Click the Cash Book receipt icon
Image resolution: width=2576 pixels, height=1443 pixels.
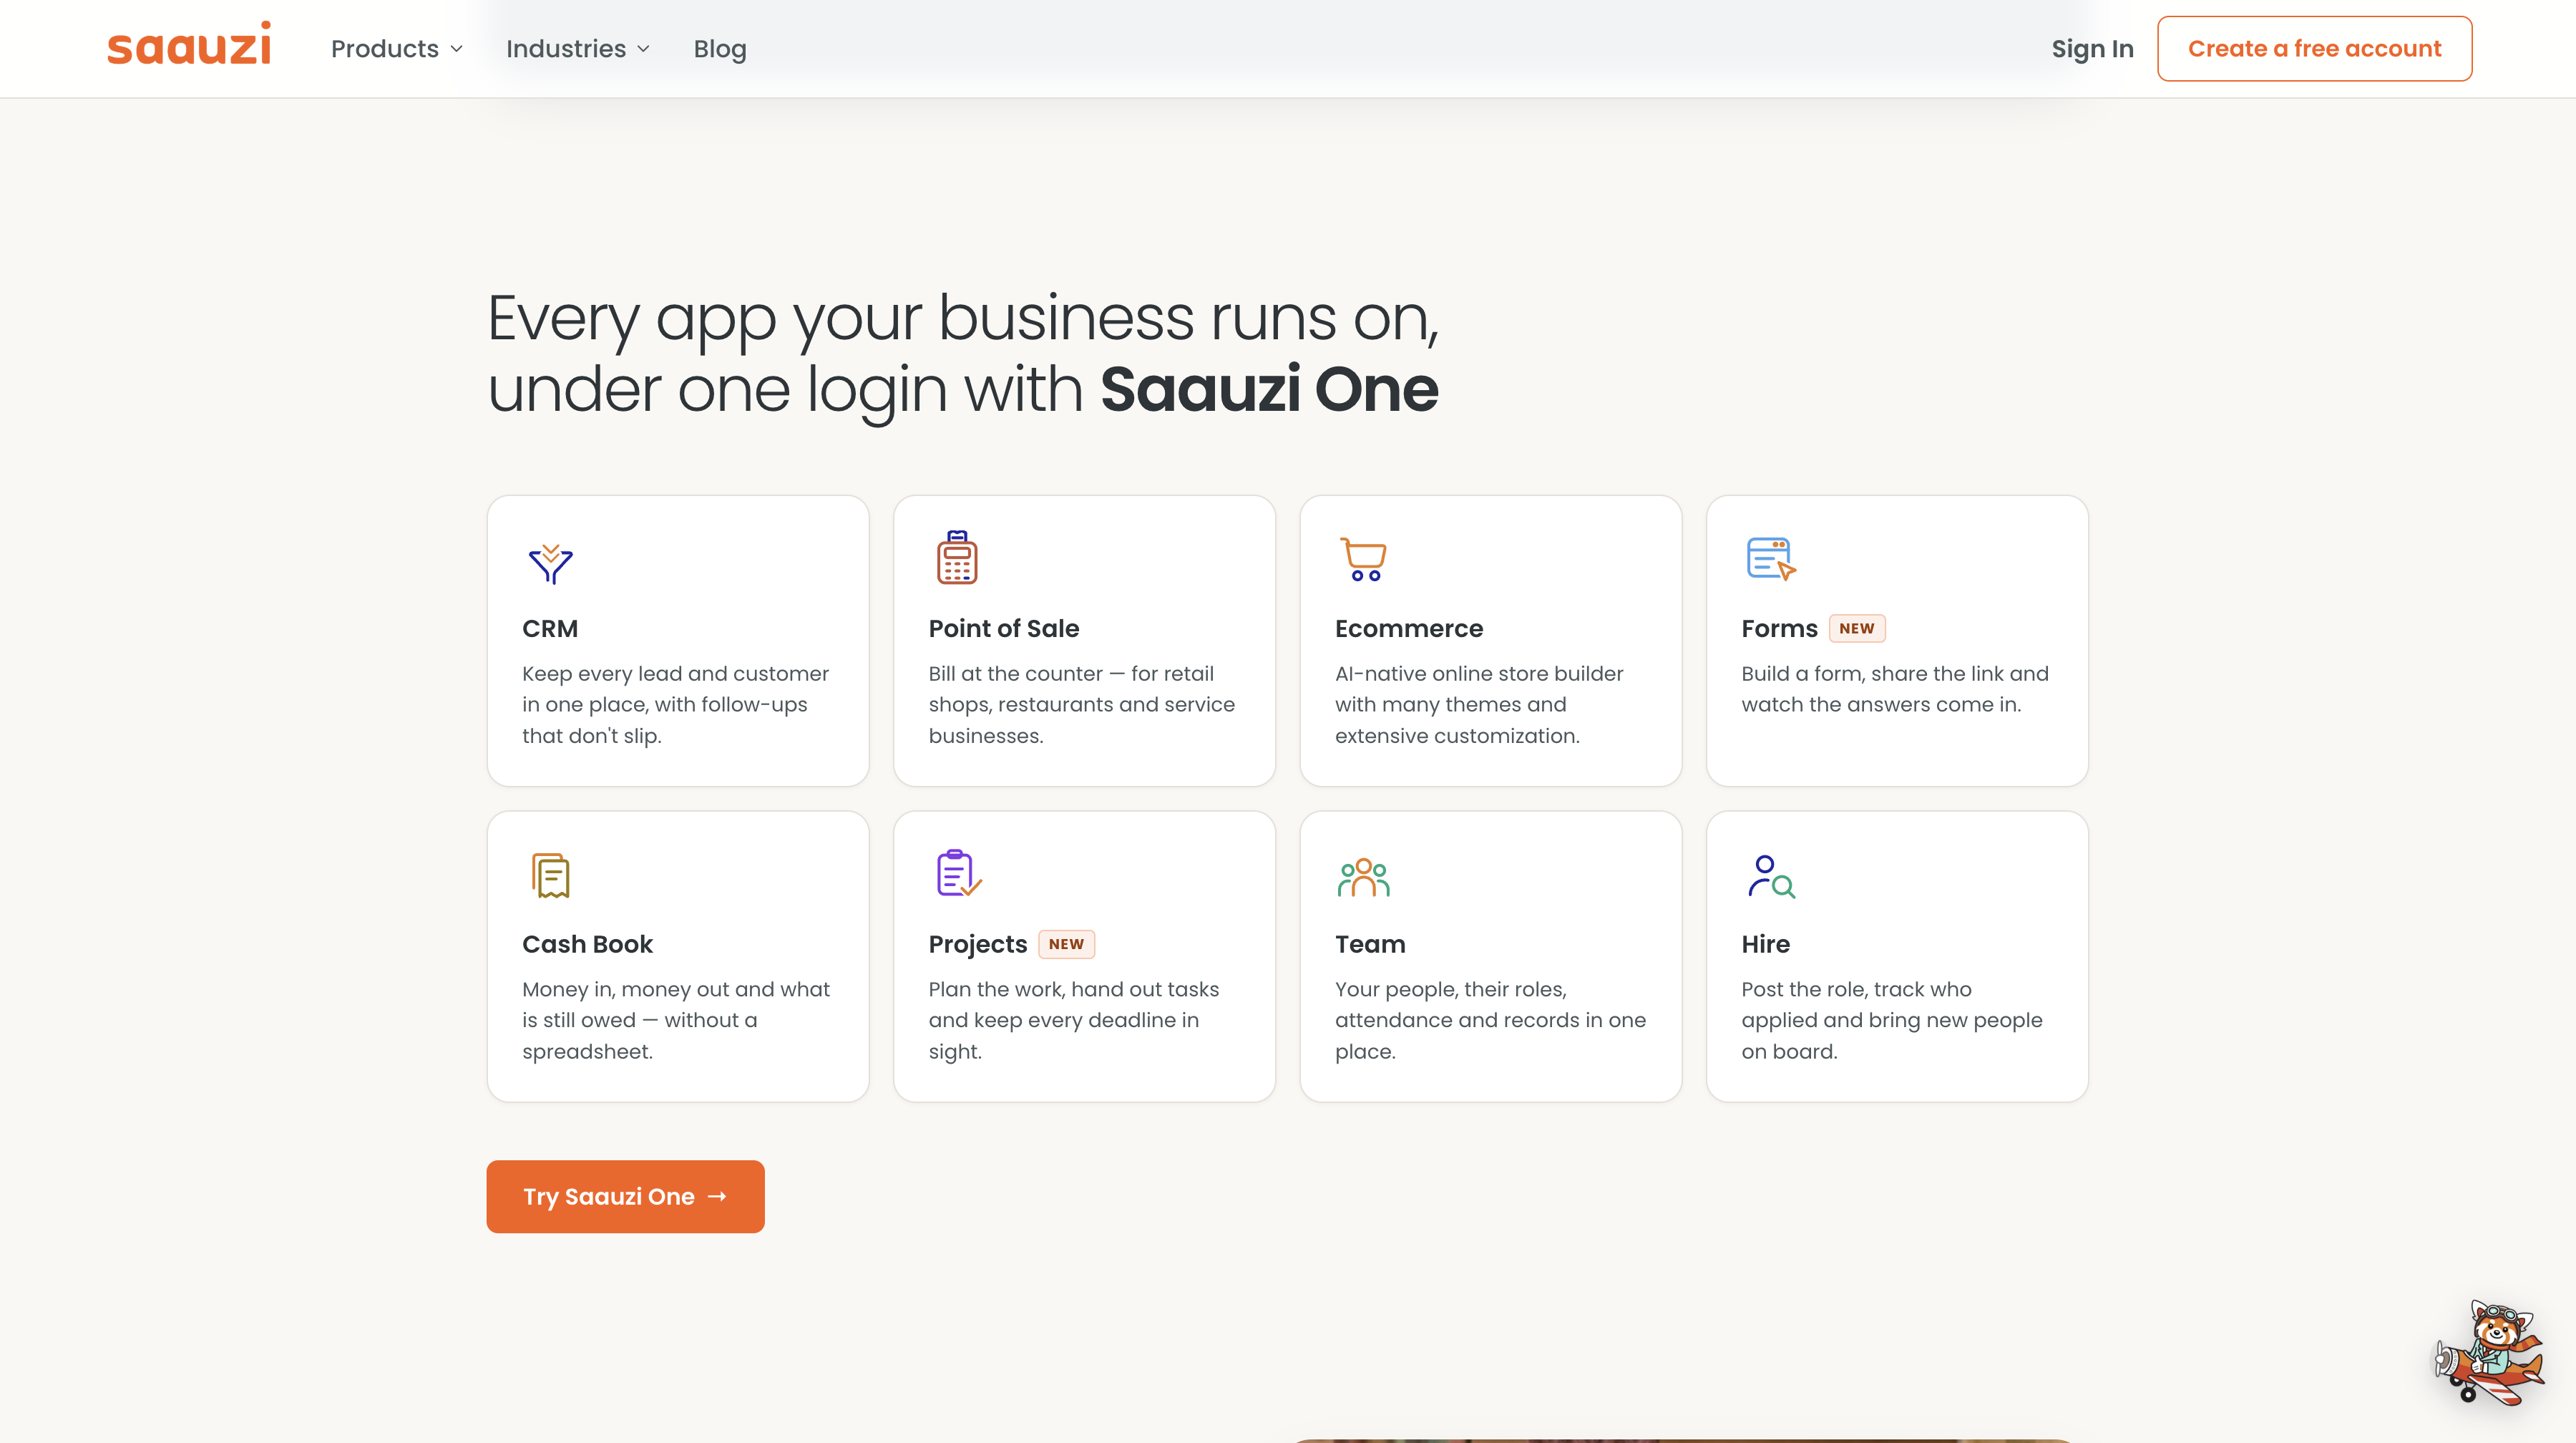tap(550, 875)
